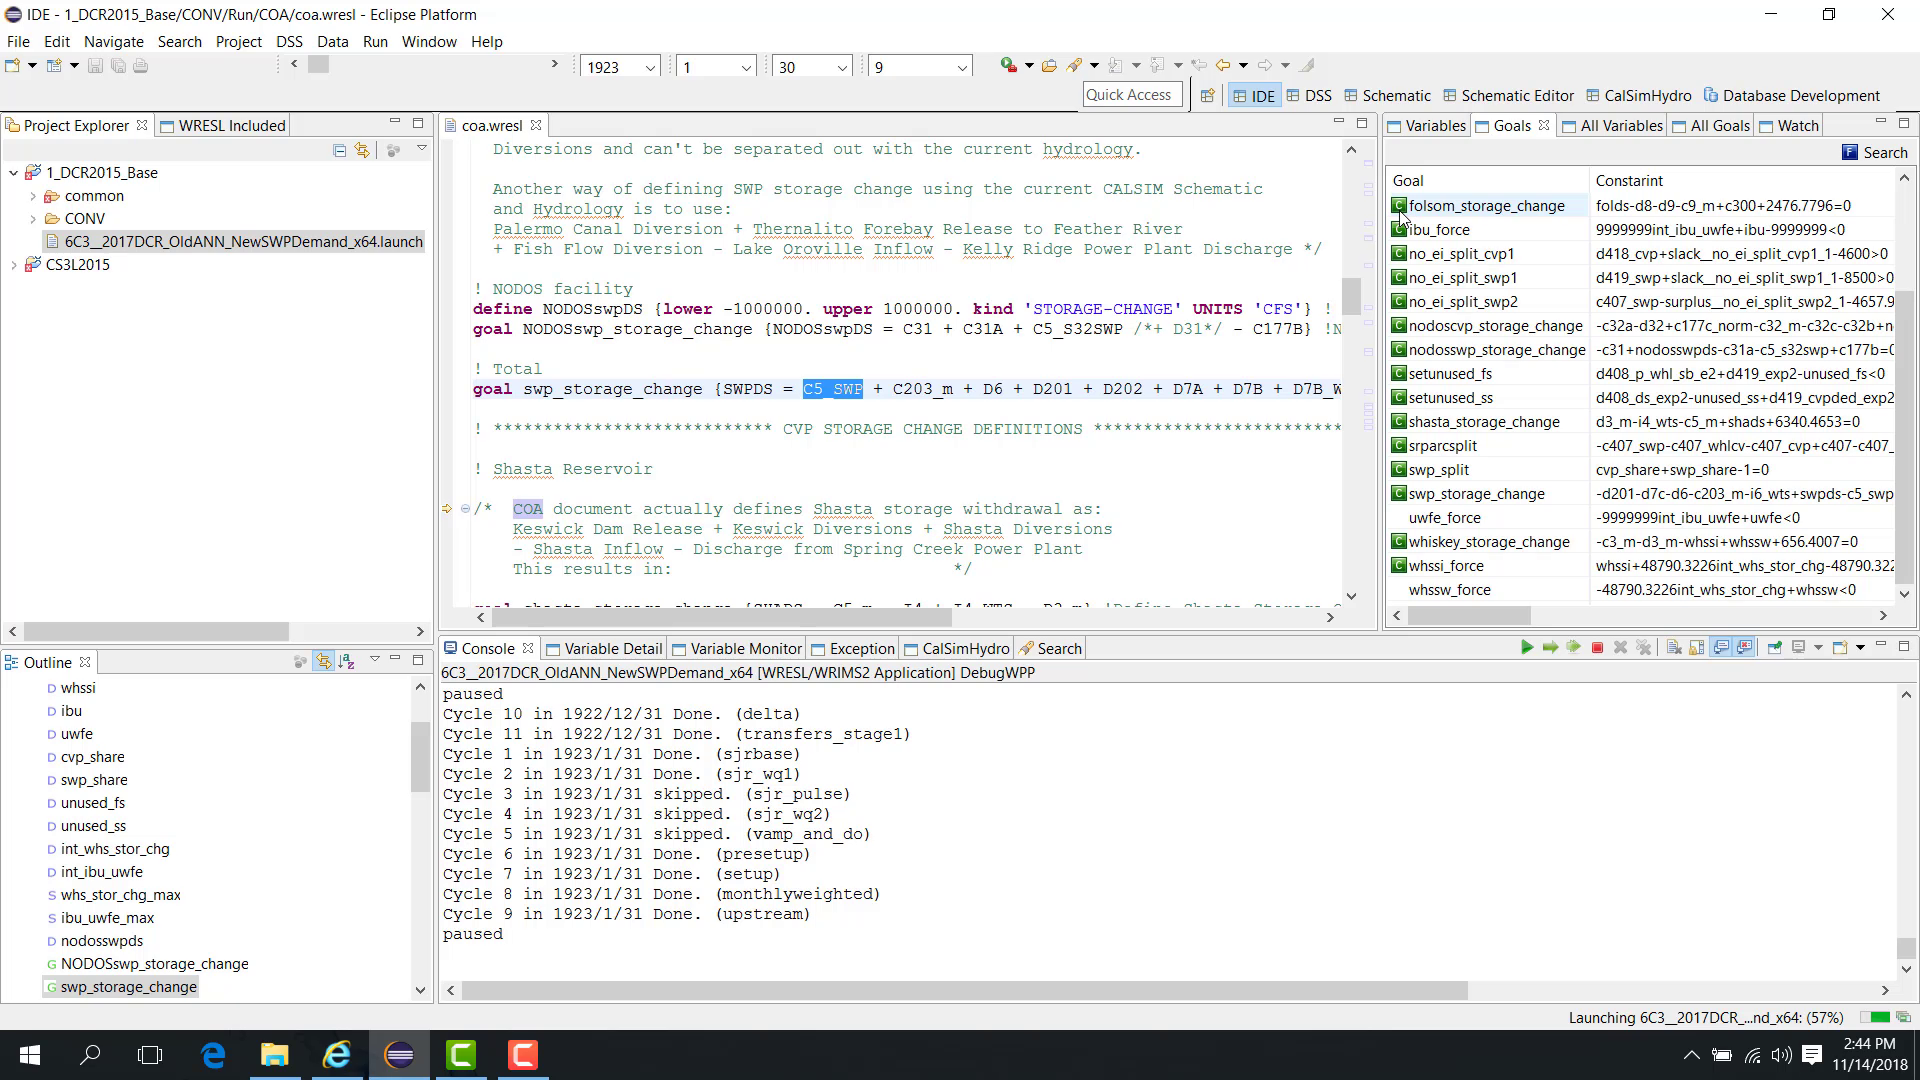
Task: Open Outline View Menu dropdown arrow
Action: [374, 660]
